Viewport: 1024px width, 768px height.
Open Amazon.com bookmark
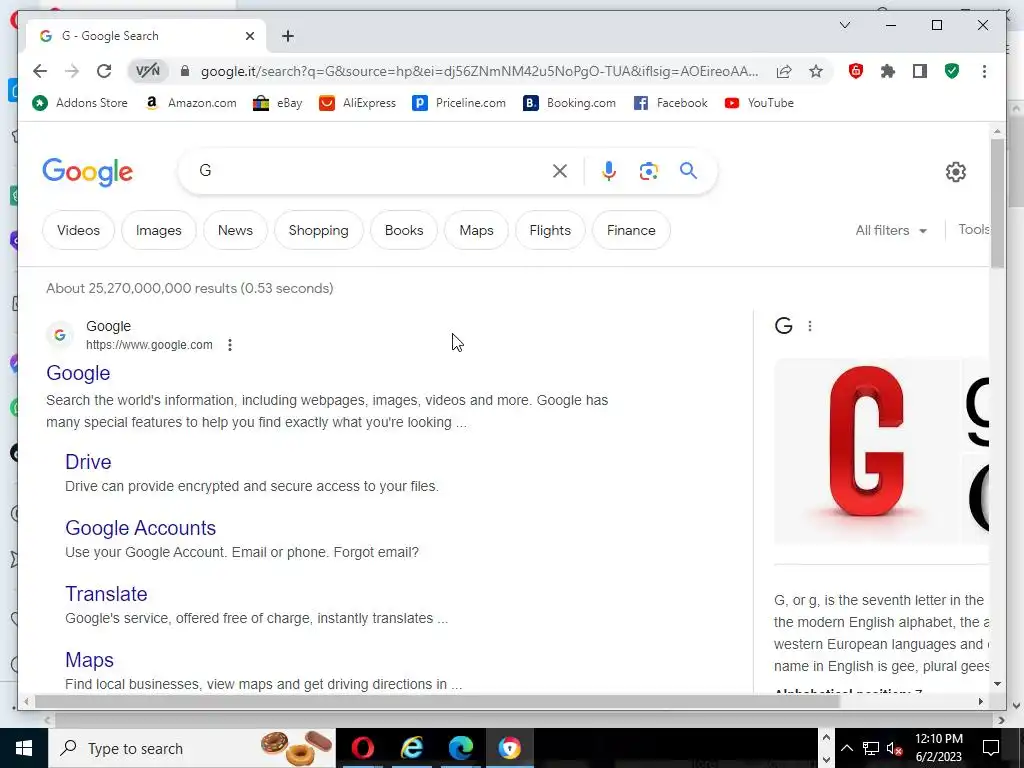190,103
